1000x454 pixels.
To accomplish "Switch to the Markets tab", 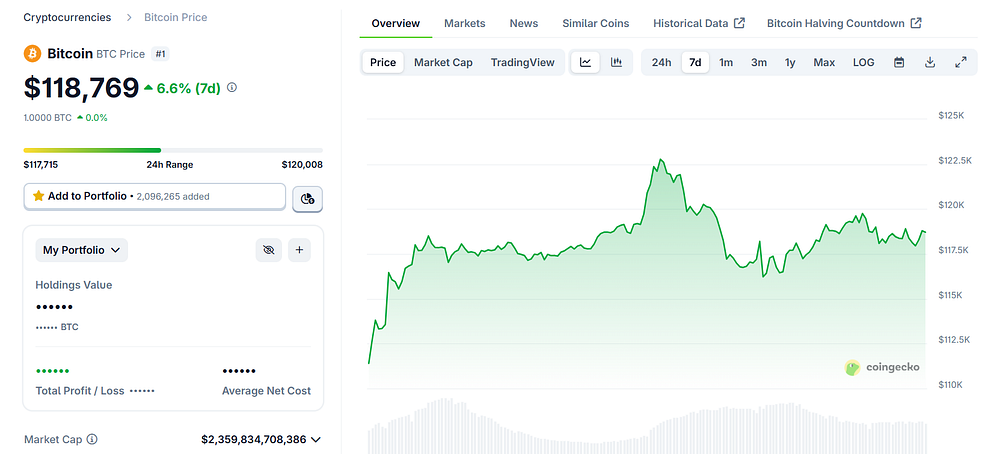I will coord(464,24).
